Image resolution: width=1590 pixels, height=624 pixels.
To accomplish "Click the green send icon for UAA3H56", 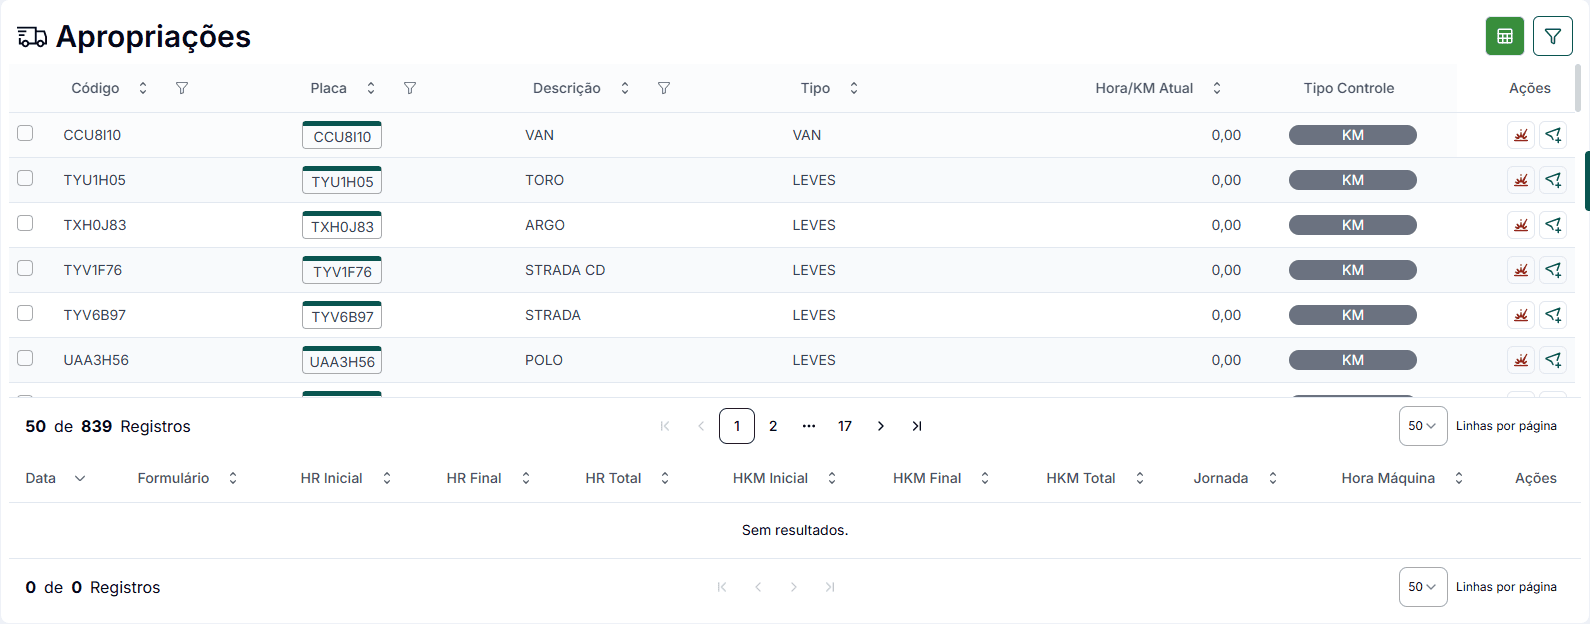I will click(x=1553, y=360).
